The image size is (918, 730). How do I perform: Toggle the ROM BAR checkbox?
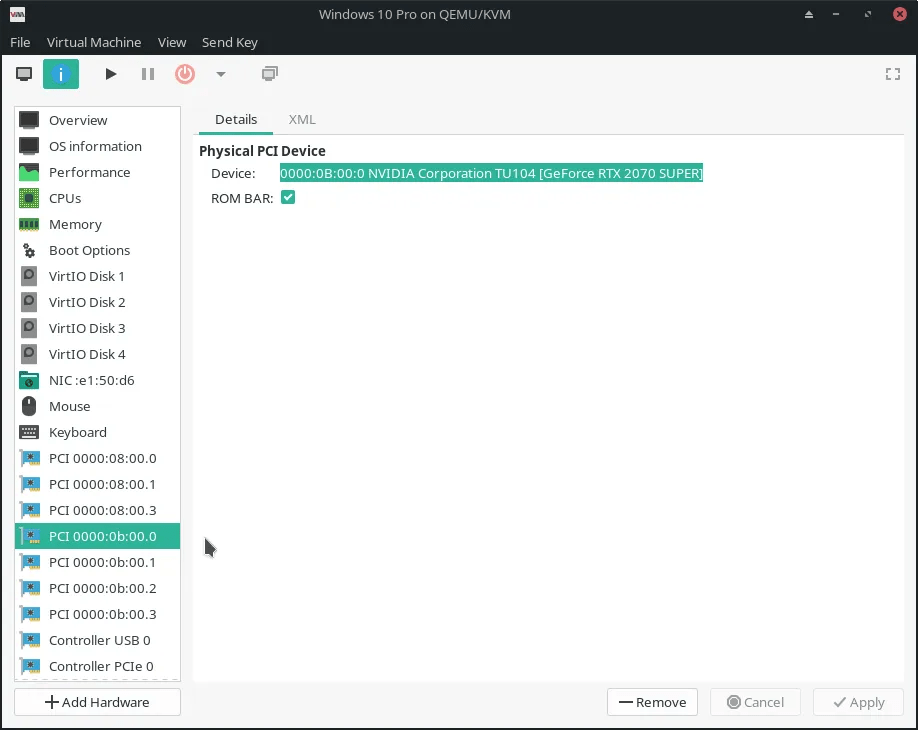(288, 198)
